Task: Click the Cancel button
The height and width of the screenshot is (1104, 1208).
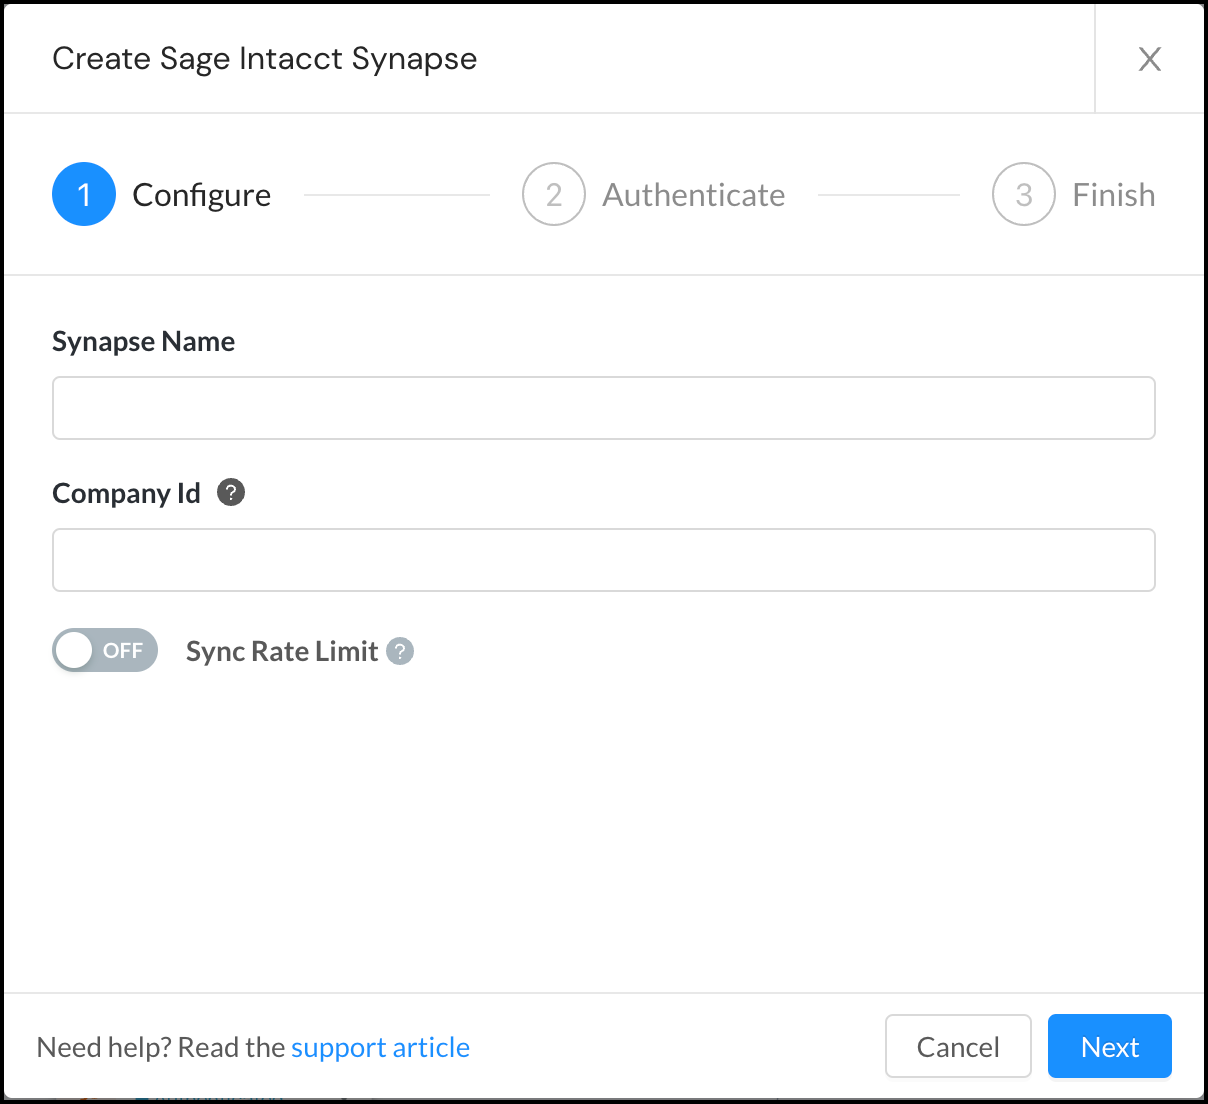Action: (x=958, y=1046)
